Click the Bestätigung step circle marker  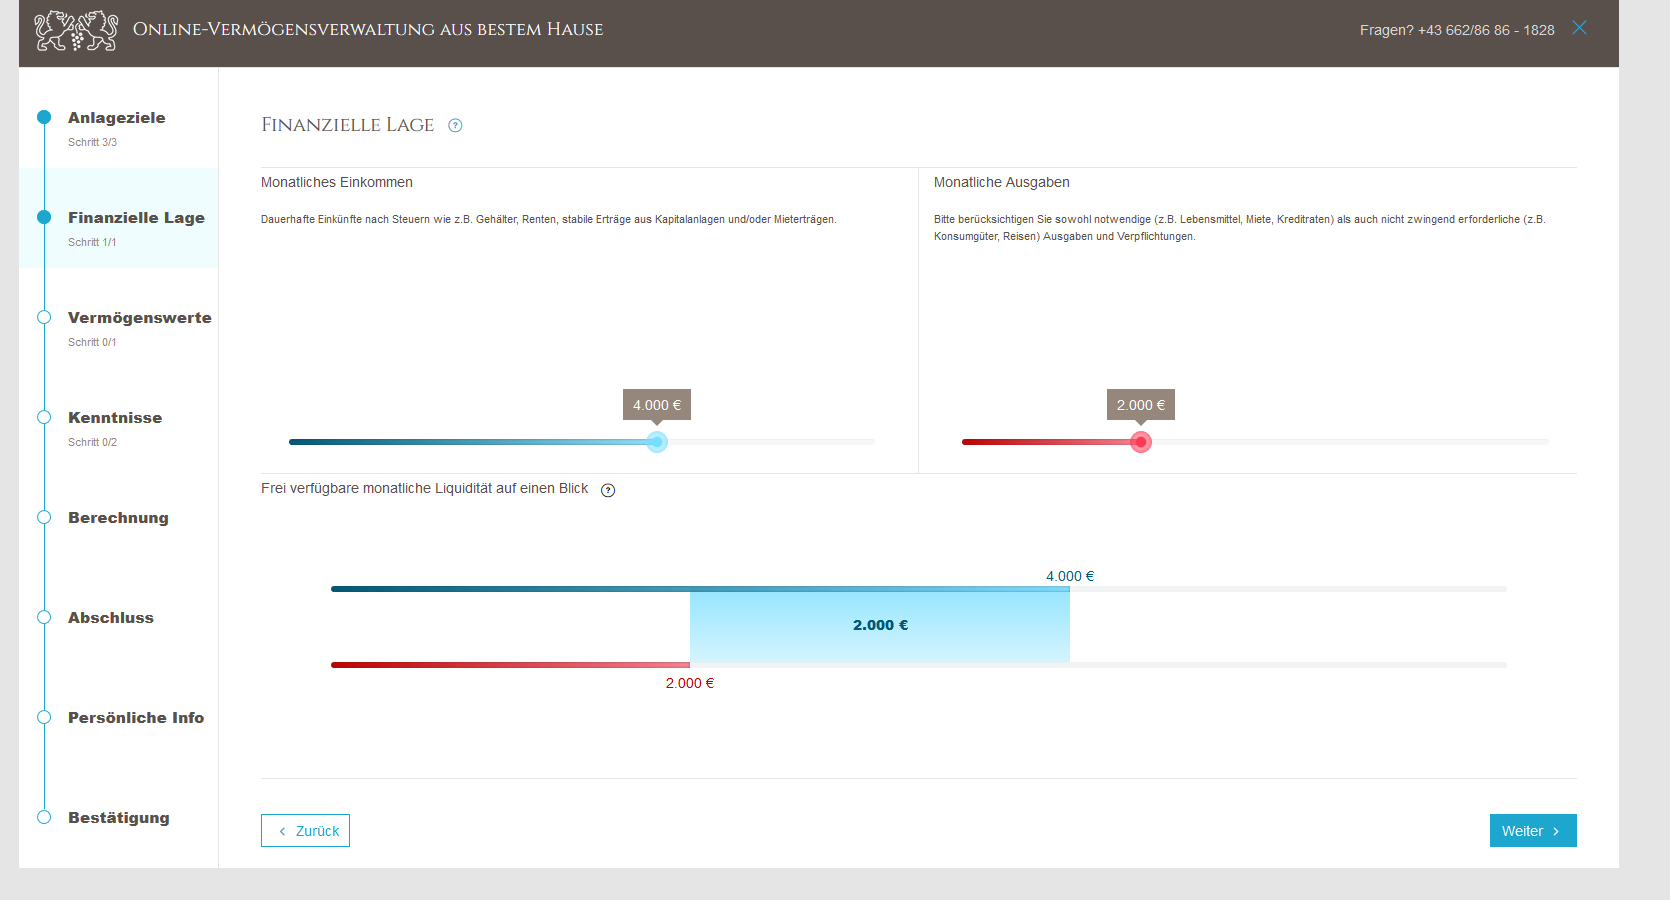pos(44,817)
